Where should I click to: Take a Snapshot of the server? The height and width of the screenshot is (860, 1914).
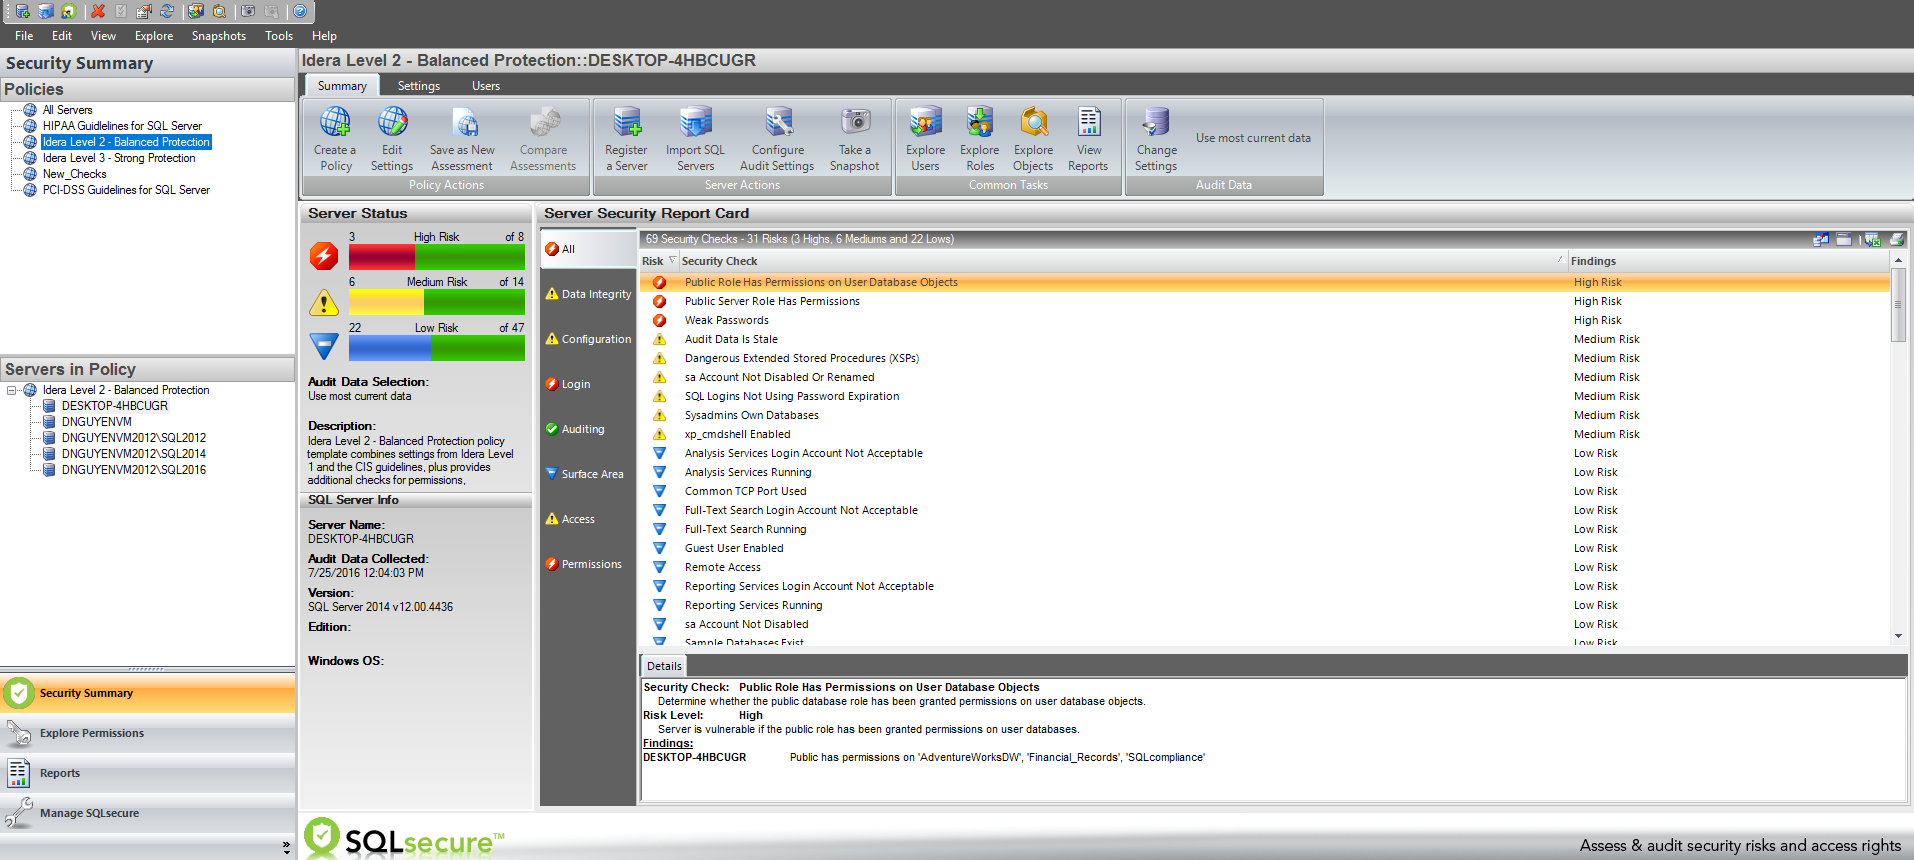tap(854, 123)
